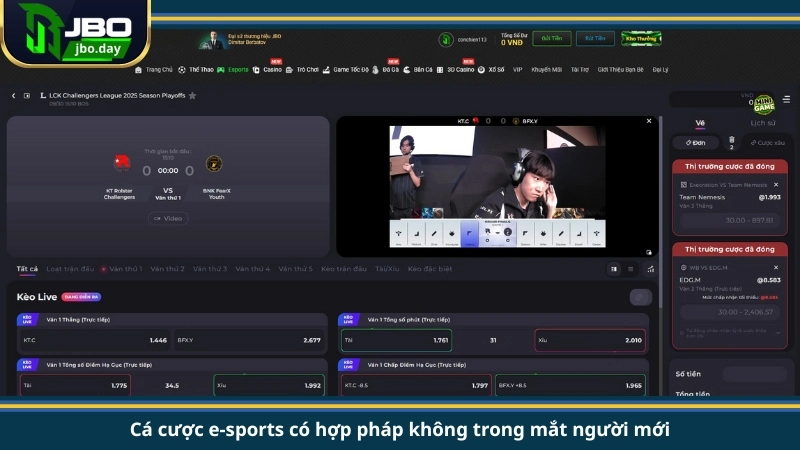Image resolution: width=800 pixels, height=450 pixels.
Task: Favorite the LCK Challengers League star
Action: [192, 95]
